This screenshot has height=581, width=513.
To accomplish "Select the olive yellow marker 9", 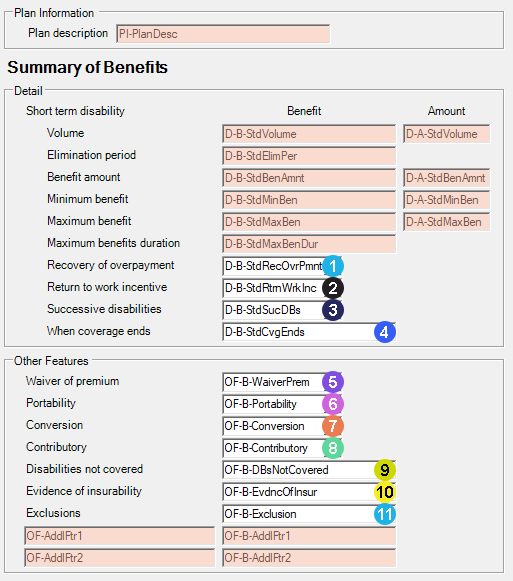I will click(x=385, y=470).
